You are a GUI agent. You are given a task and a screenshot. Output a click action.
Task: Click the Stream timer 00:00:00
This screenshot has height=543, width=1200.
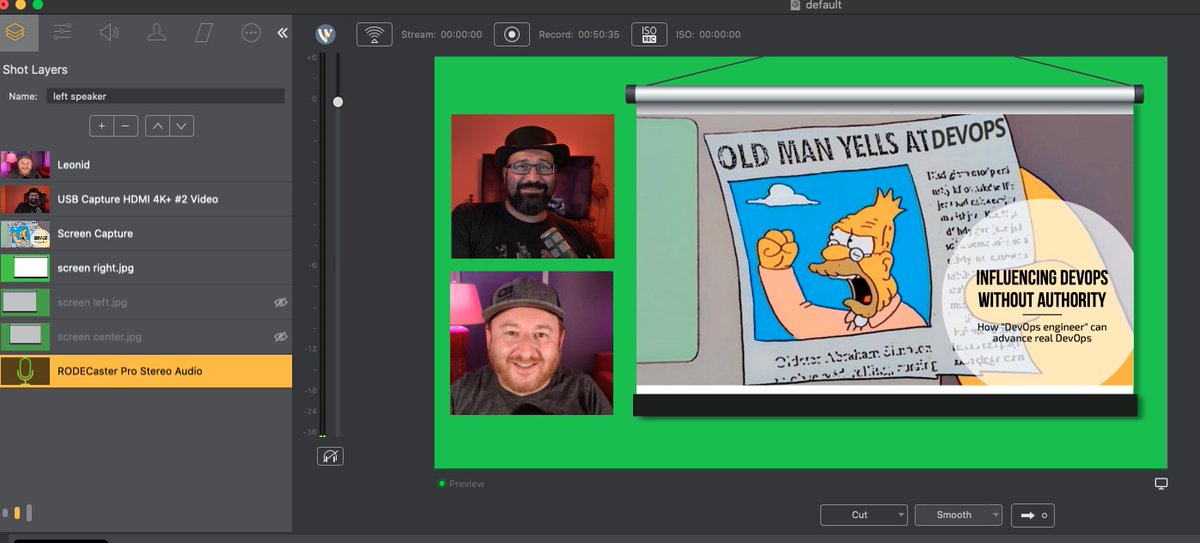click(x=461, y=34)
